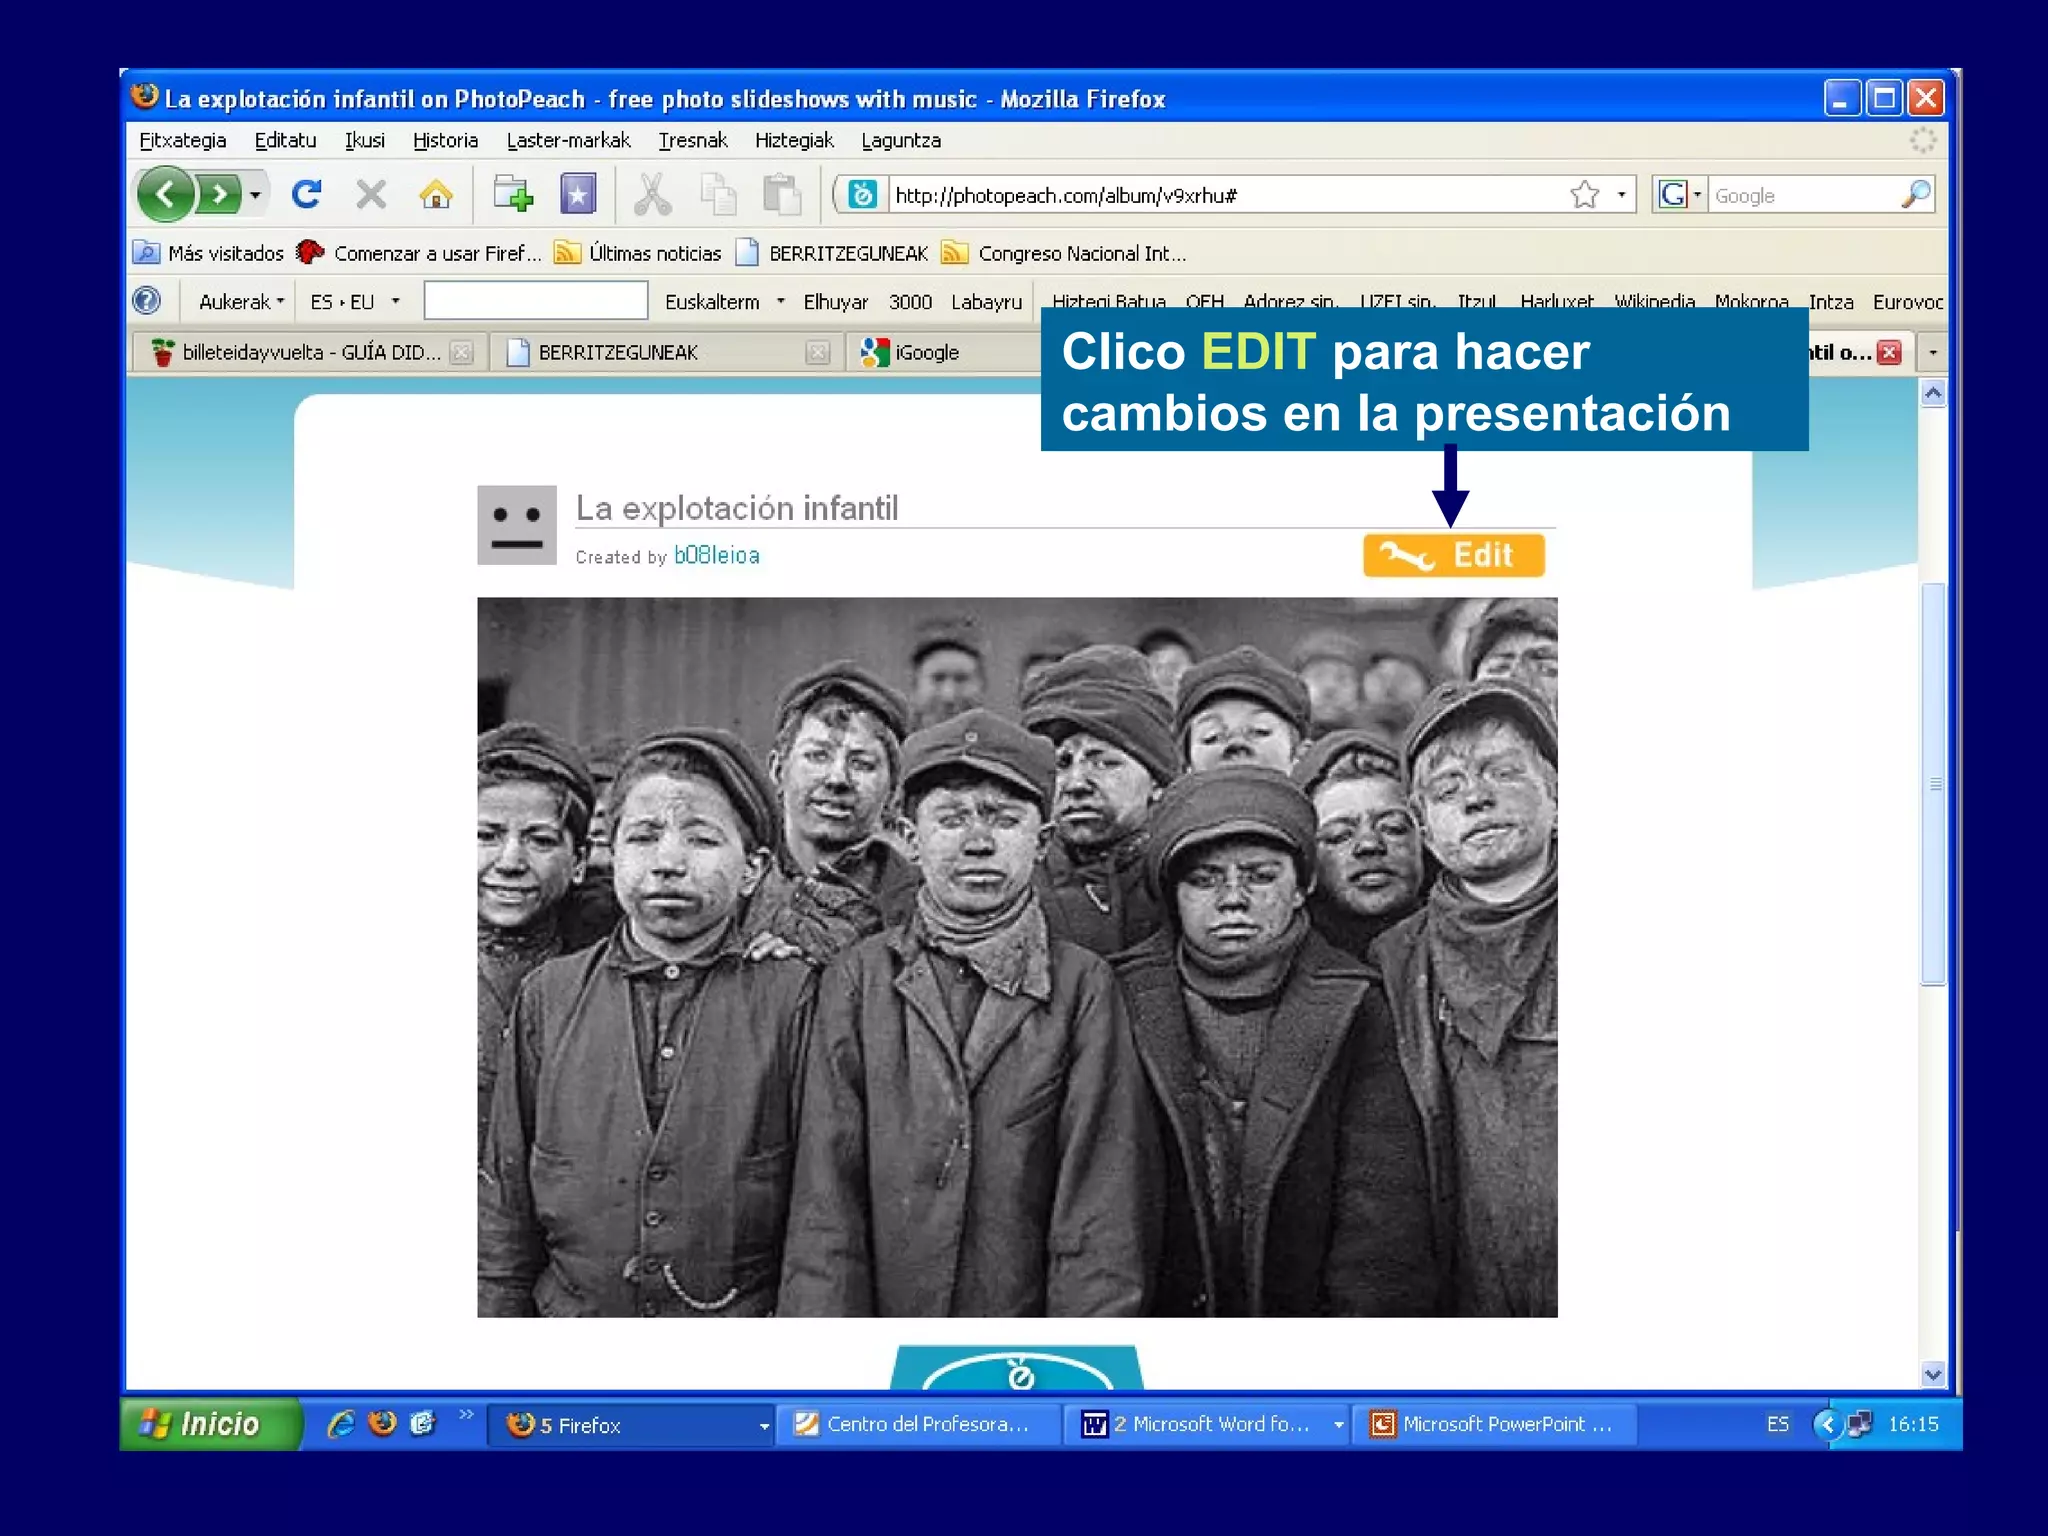
Task: Open the Más visitados bookmark folder
Action: (209, 253)
